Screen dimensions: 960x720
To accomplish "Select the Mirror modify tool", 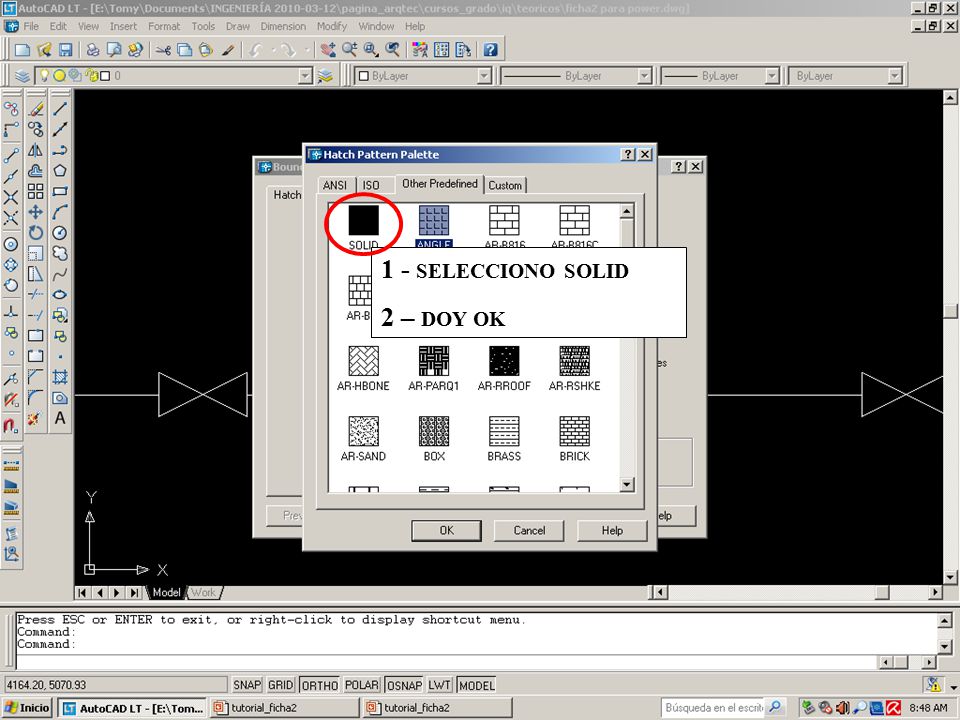I will coord(36,150).
